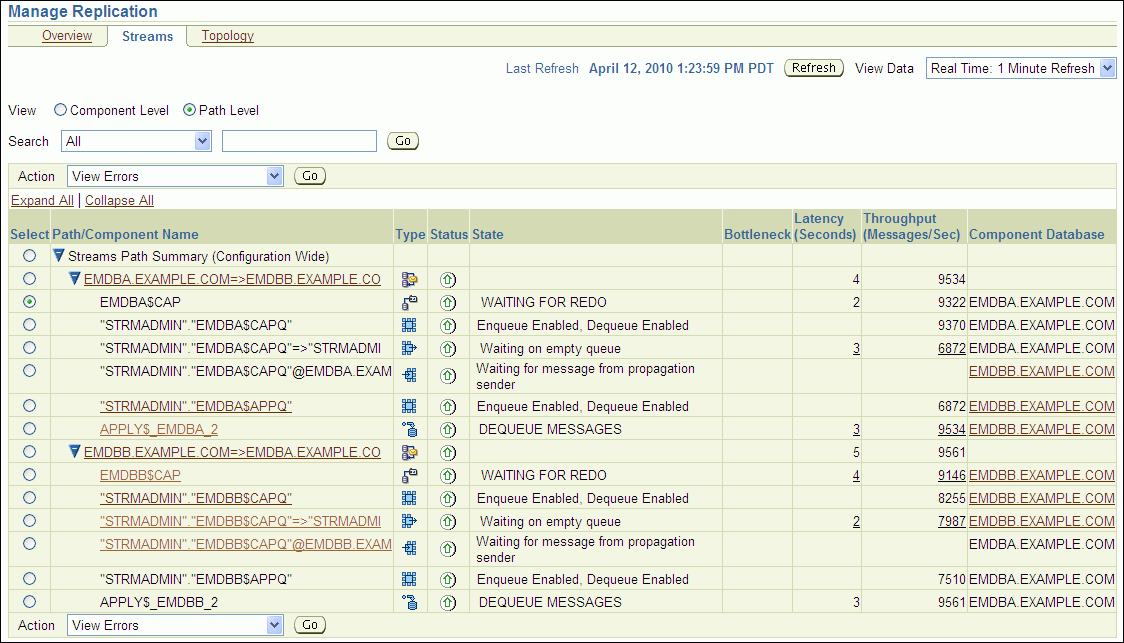1124x643 pixels.
Task: Click the propagation type icon in Waiting on empty queue EMDBB row
Action: 408,521
